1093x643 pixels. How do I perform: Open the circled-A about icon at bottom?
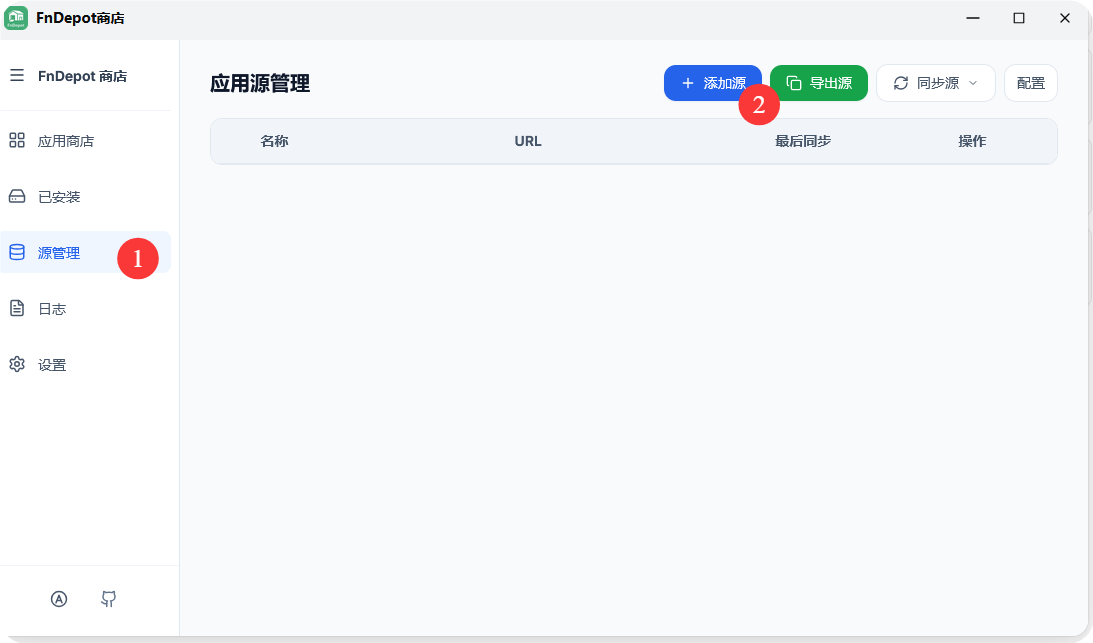(x=59, y=598)
